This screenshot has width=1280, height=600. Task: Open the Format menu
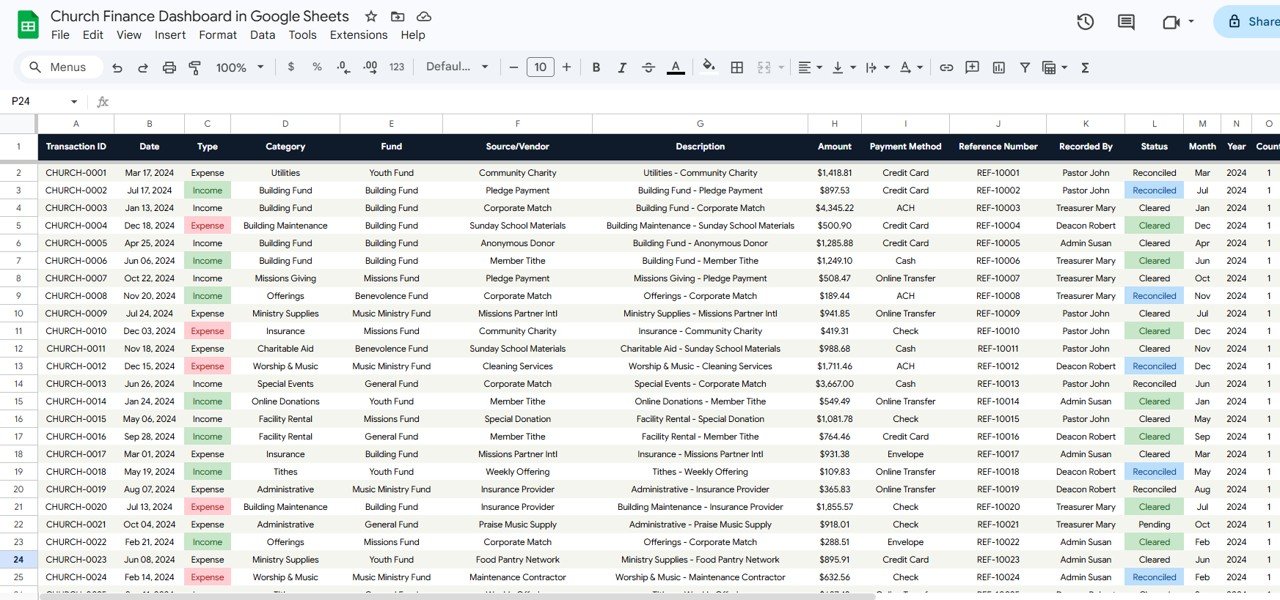tap(217, 34)
